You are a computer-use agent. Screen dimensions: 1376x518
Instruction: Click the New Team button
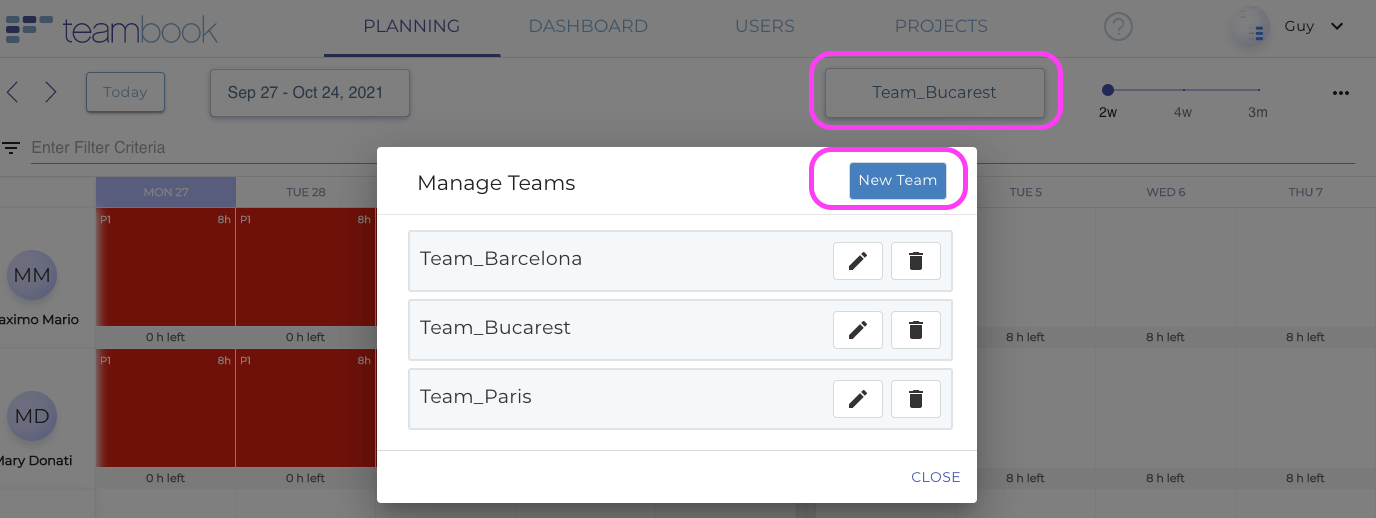tap(897, 180)
